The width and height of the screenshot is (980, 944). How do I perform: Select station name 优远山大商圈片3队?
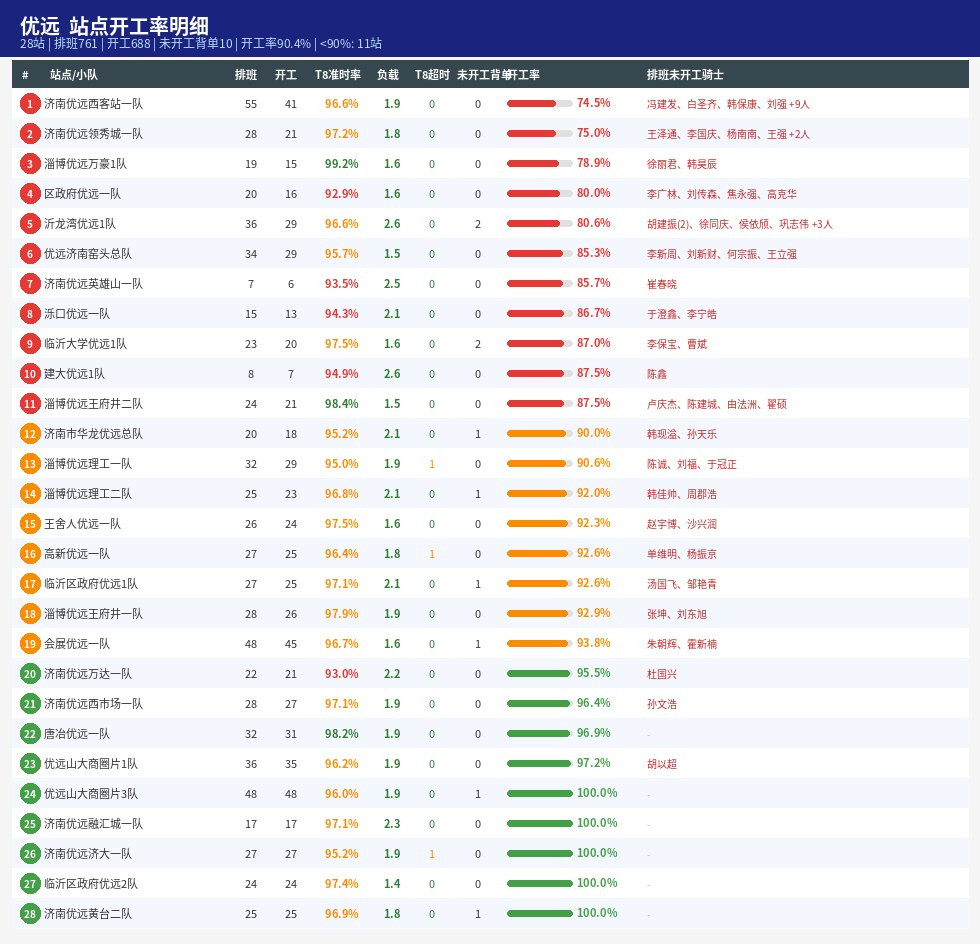coord(91,794)
